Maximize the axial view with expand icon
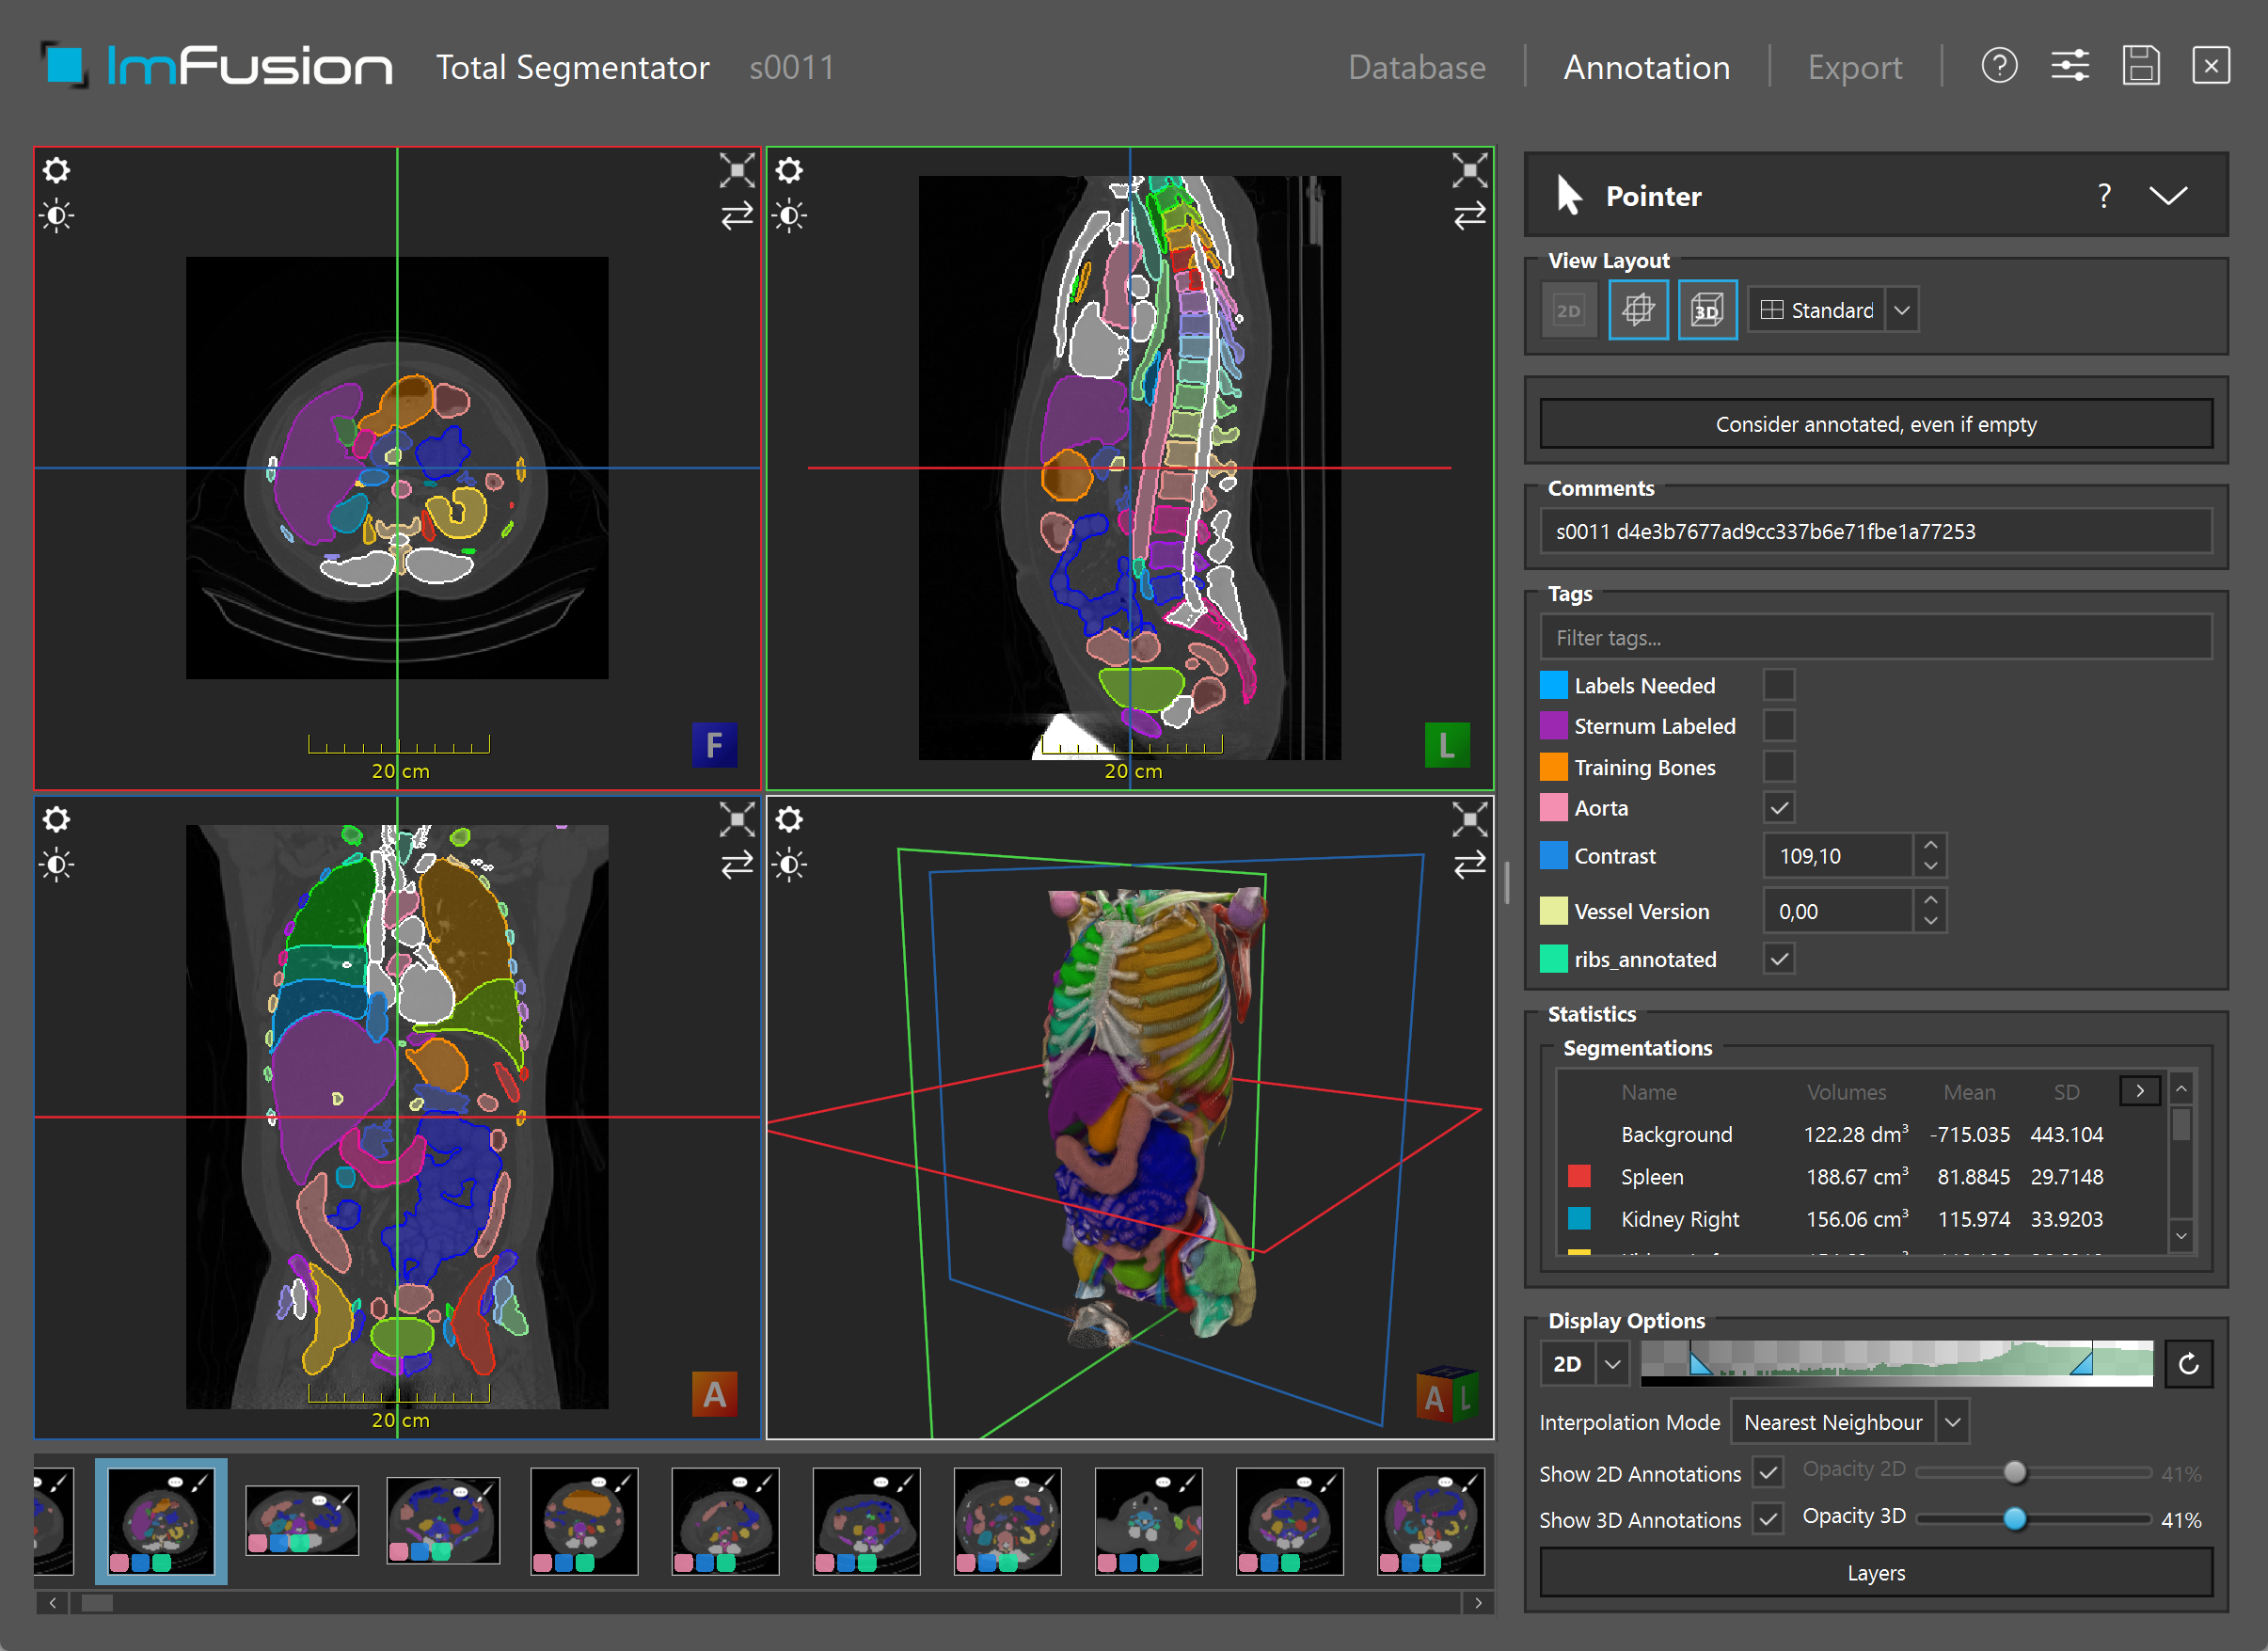Screen dimensions: 2268x1651 click(x=737, y=171)
